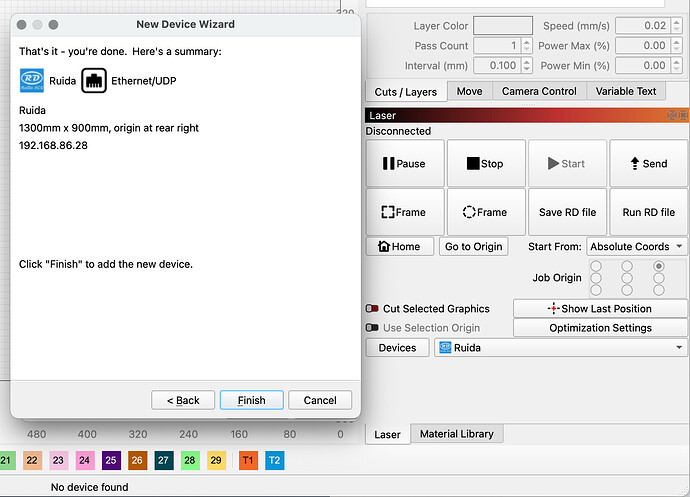Image resolution: width=690 pixels, height=497 pixels.
Task: Pick palette color 28 (light green)
Action: coord(190,460)
